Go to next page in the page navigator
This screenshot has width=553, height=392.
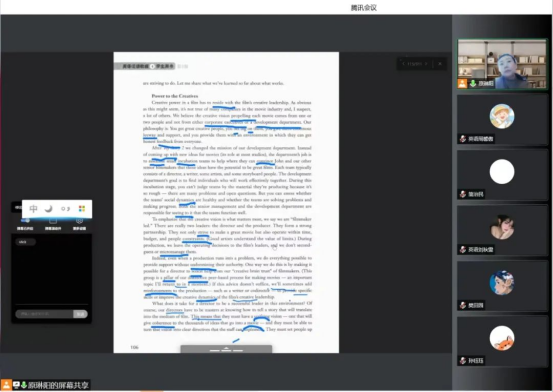[x=426, y=64]
